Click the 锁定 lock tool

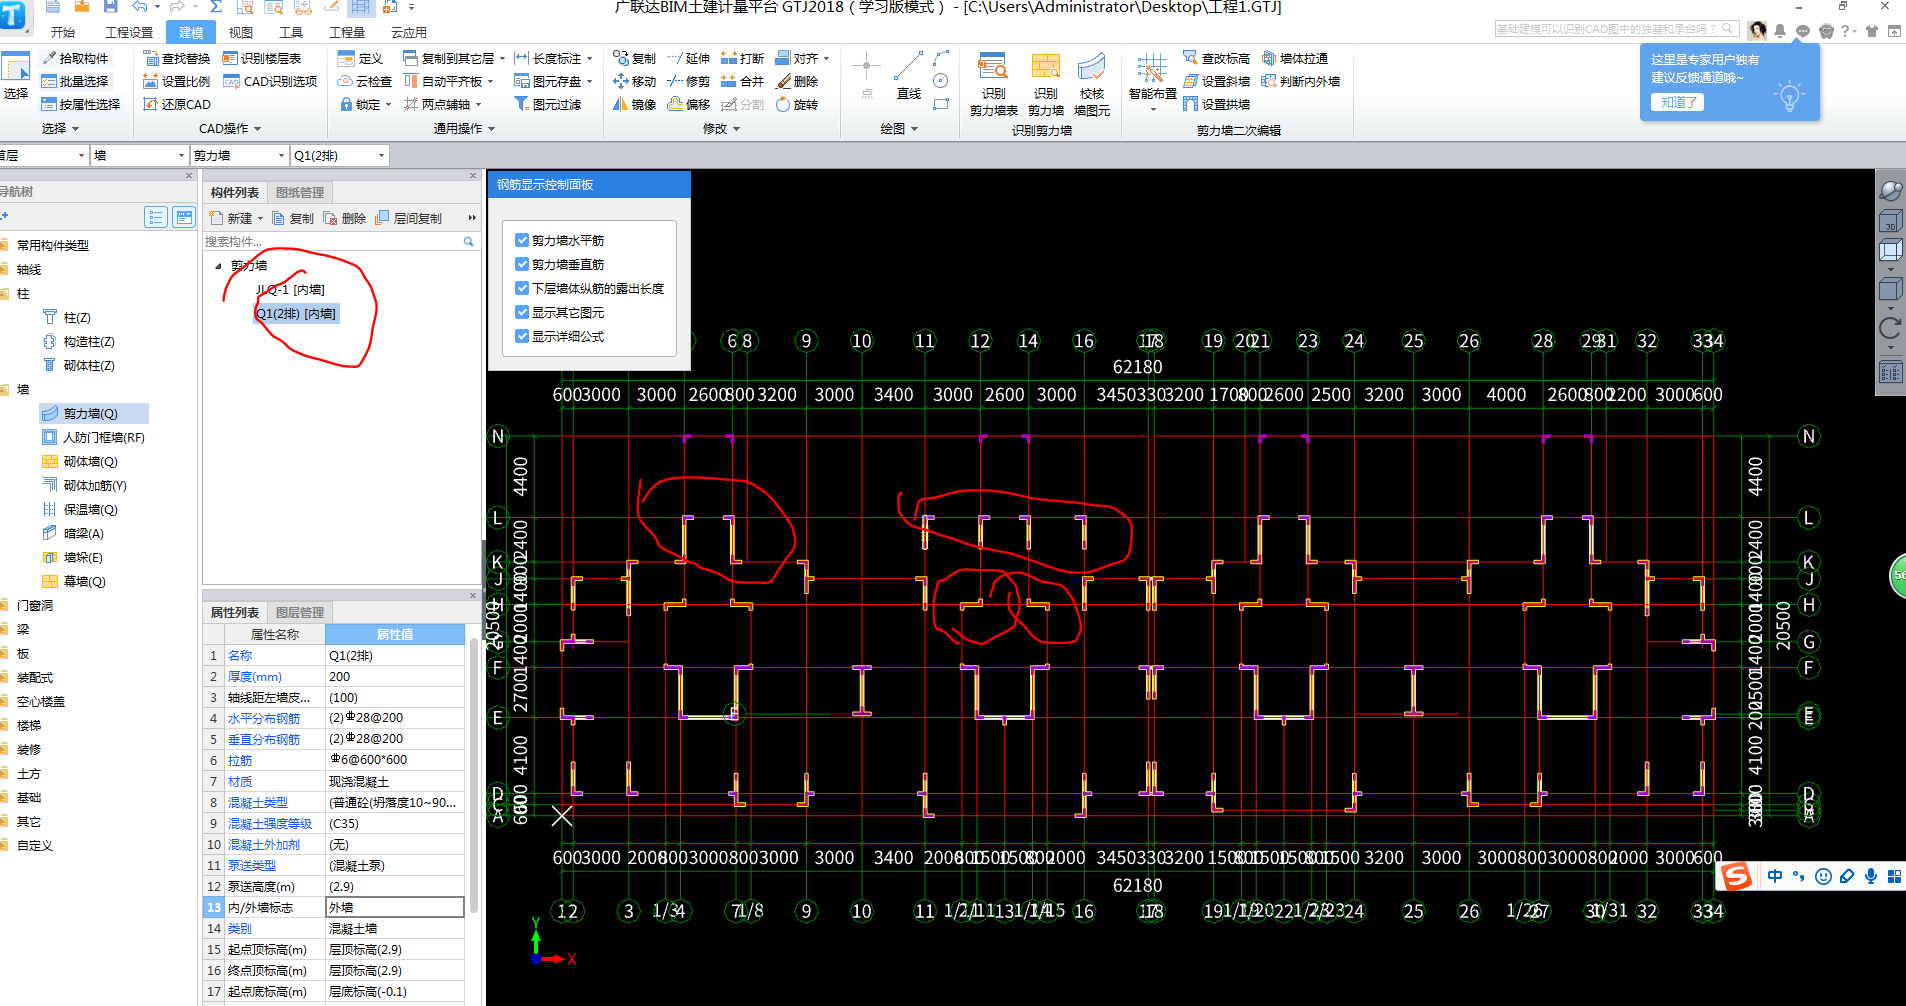(x=365, y=104)
